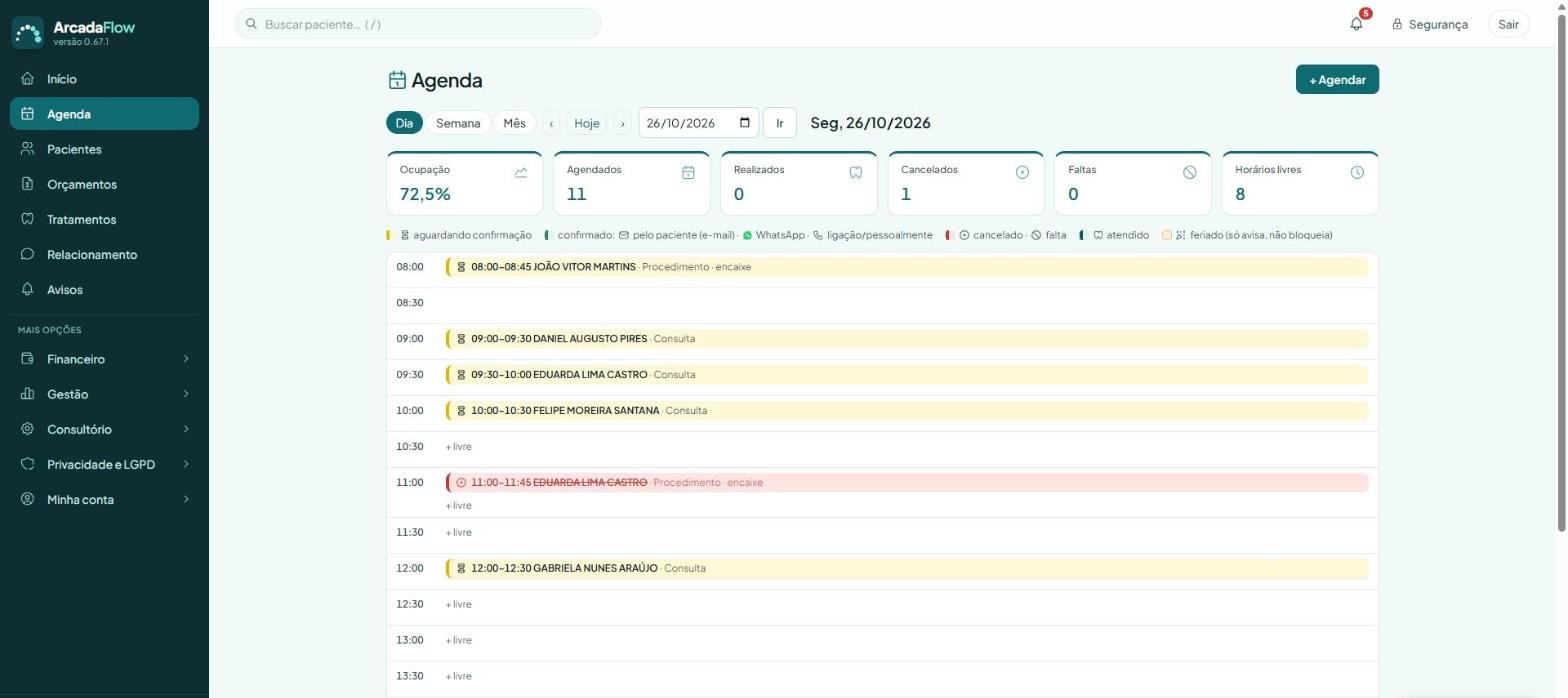Open Gabriela Nunes Araújo 12:00 appointment
This screenshot has height=698, width=1568.
(x=907, y=568)
